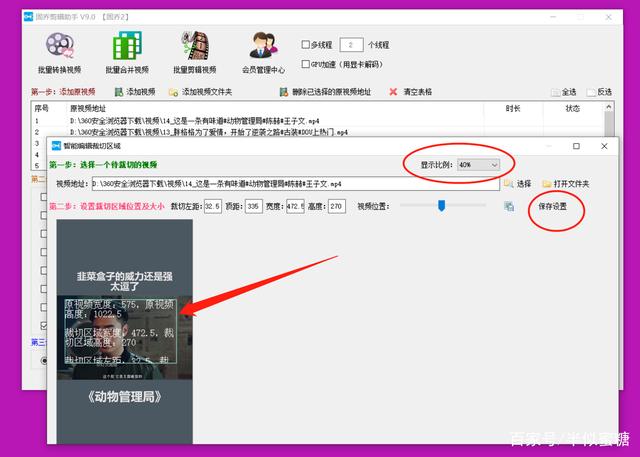Click the 添加视频 add video button

click(135, 92)
